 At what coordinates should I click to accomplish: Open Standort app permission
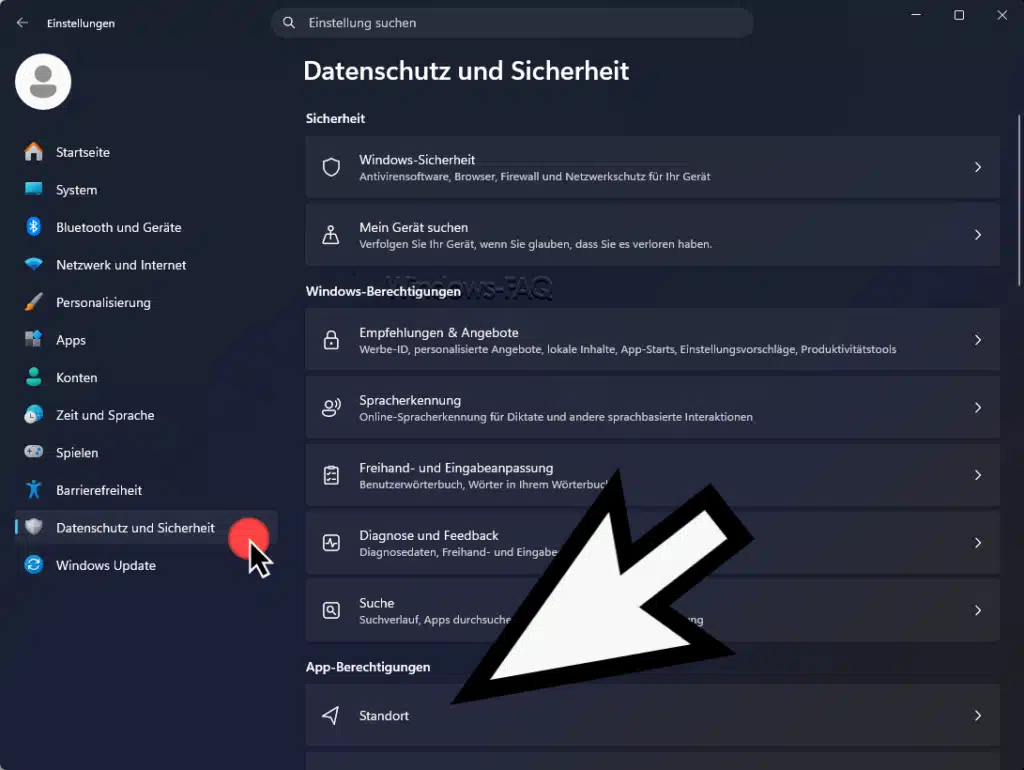coord(652,715)
